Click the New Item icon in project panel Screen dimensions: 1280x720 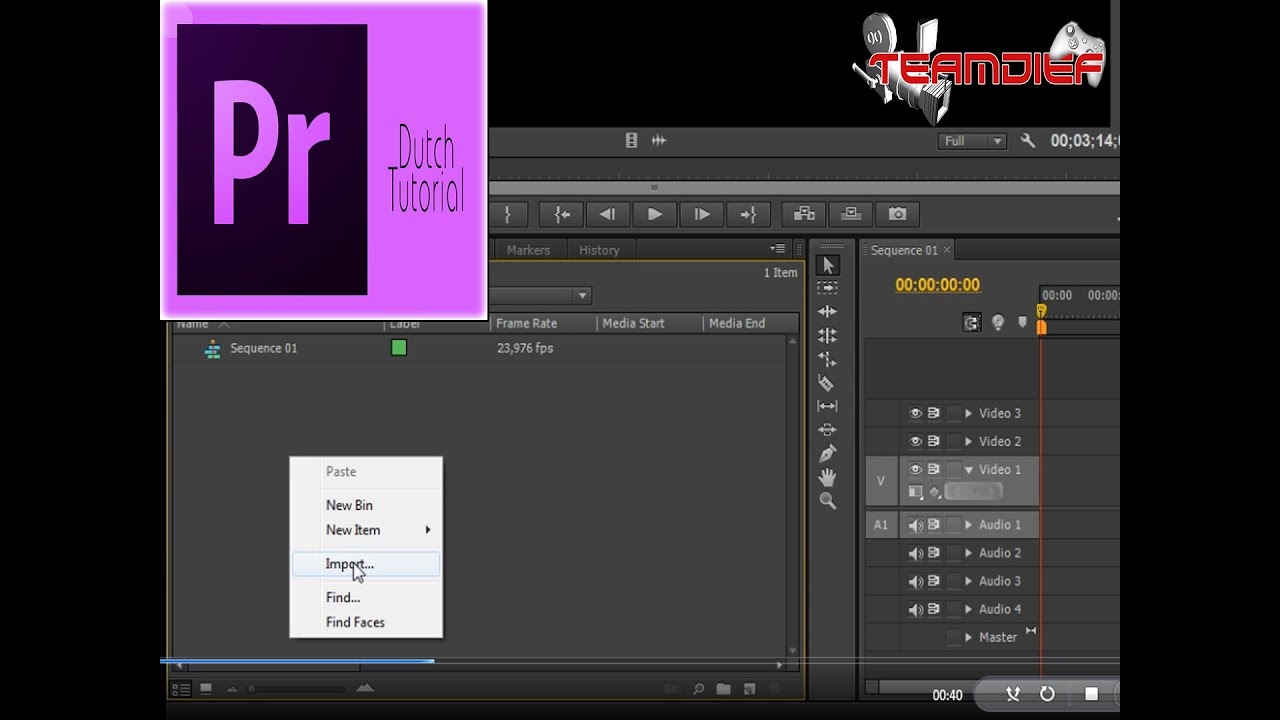[x=748, y=689]
